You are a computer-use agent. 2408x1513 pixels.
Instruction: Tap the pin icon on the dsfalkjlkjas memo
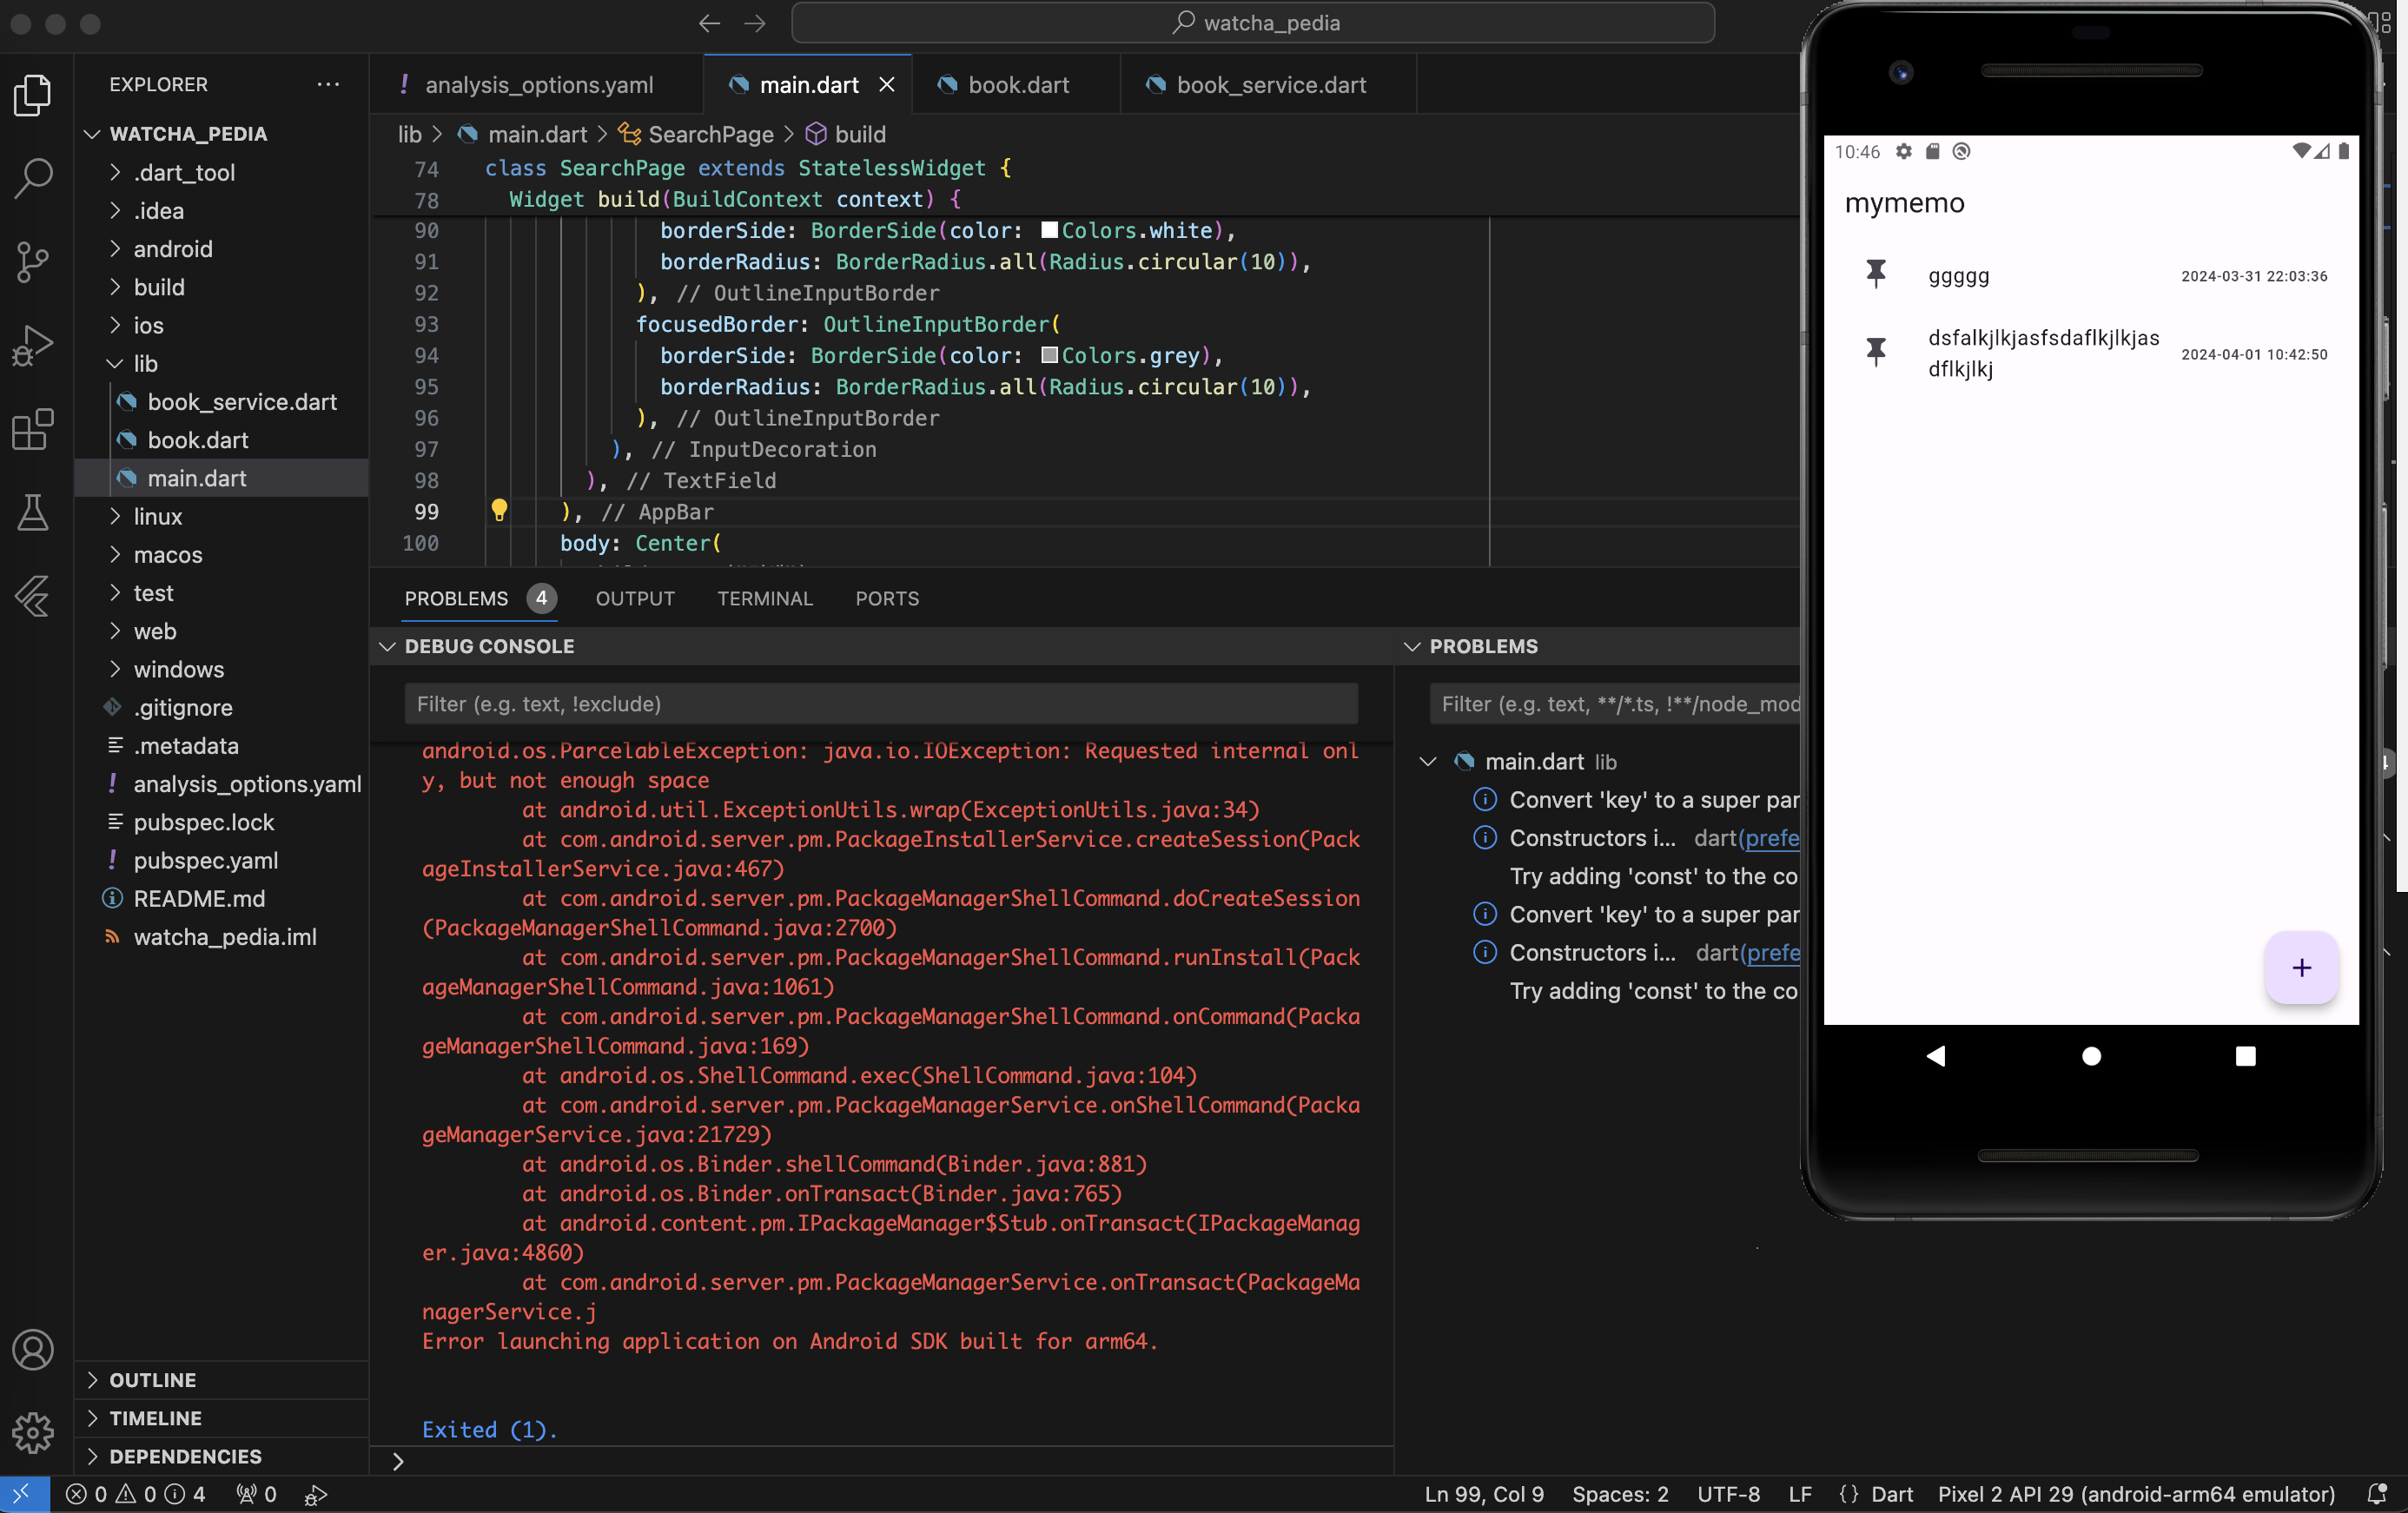pyautogui.click(x=1876, y=351)
